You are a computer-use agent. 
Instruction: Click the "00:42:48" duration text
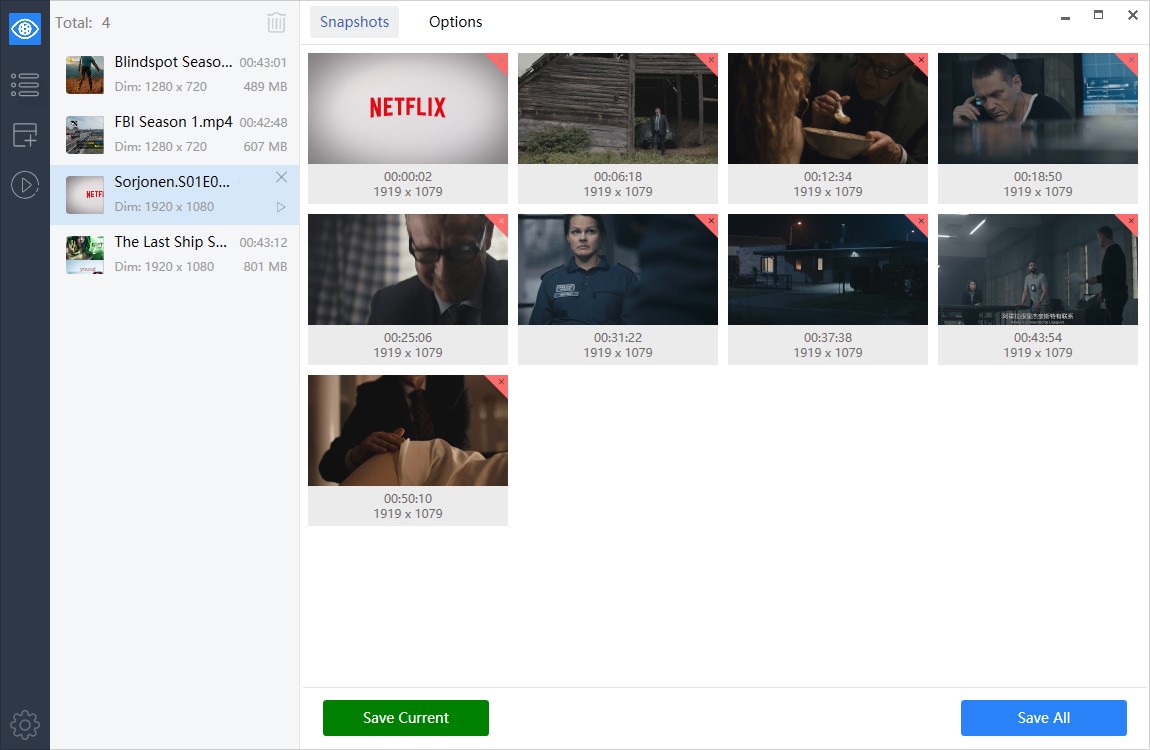263,123
